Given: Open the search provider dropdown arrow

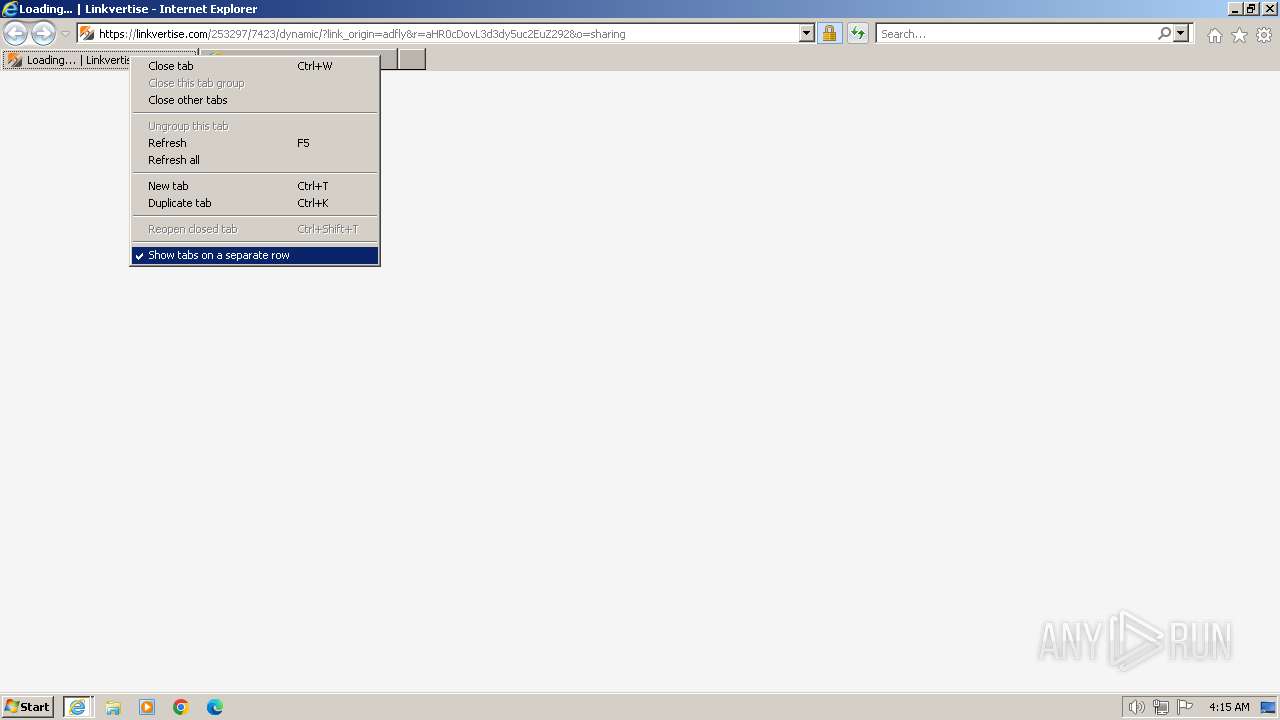Looking at the screenshot, I should tap(1181, 34).
